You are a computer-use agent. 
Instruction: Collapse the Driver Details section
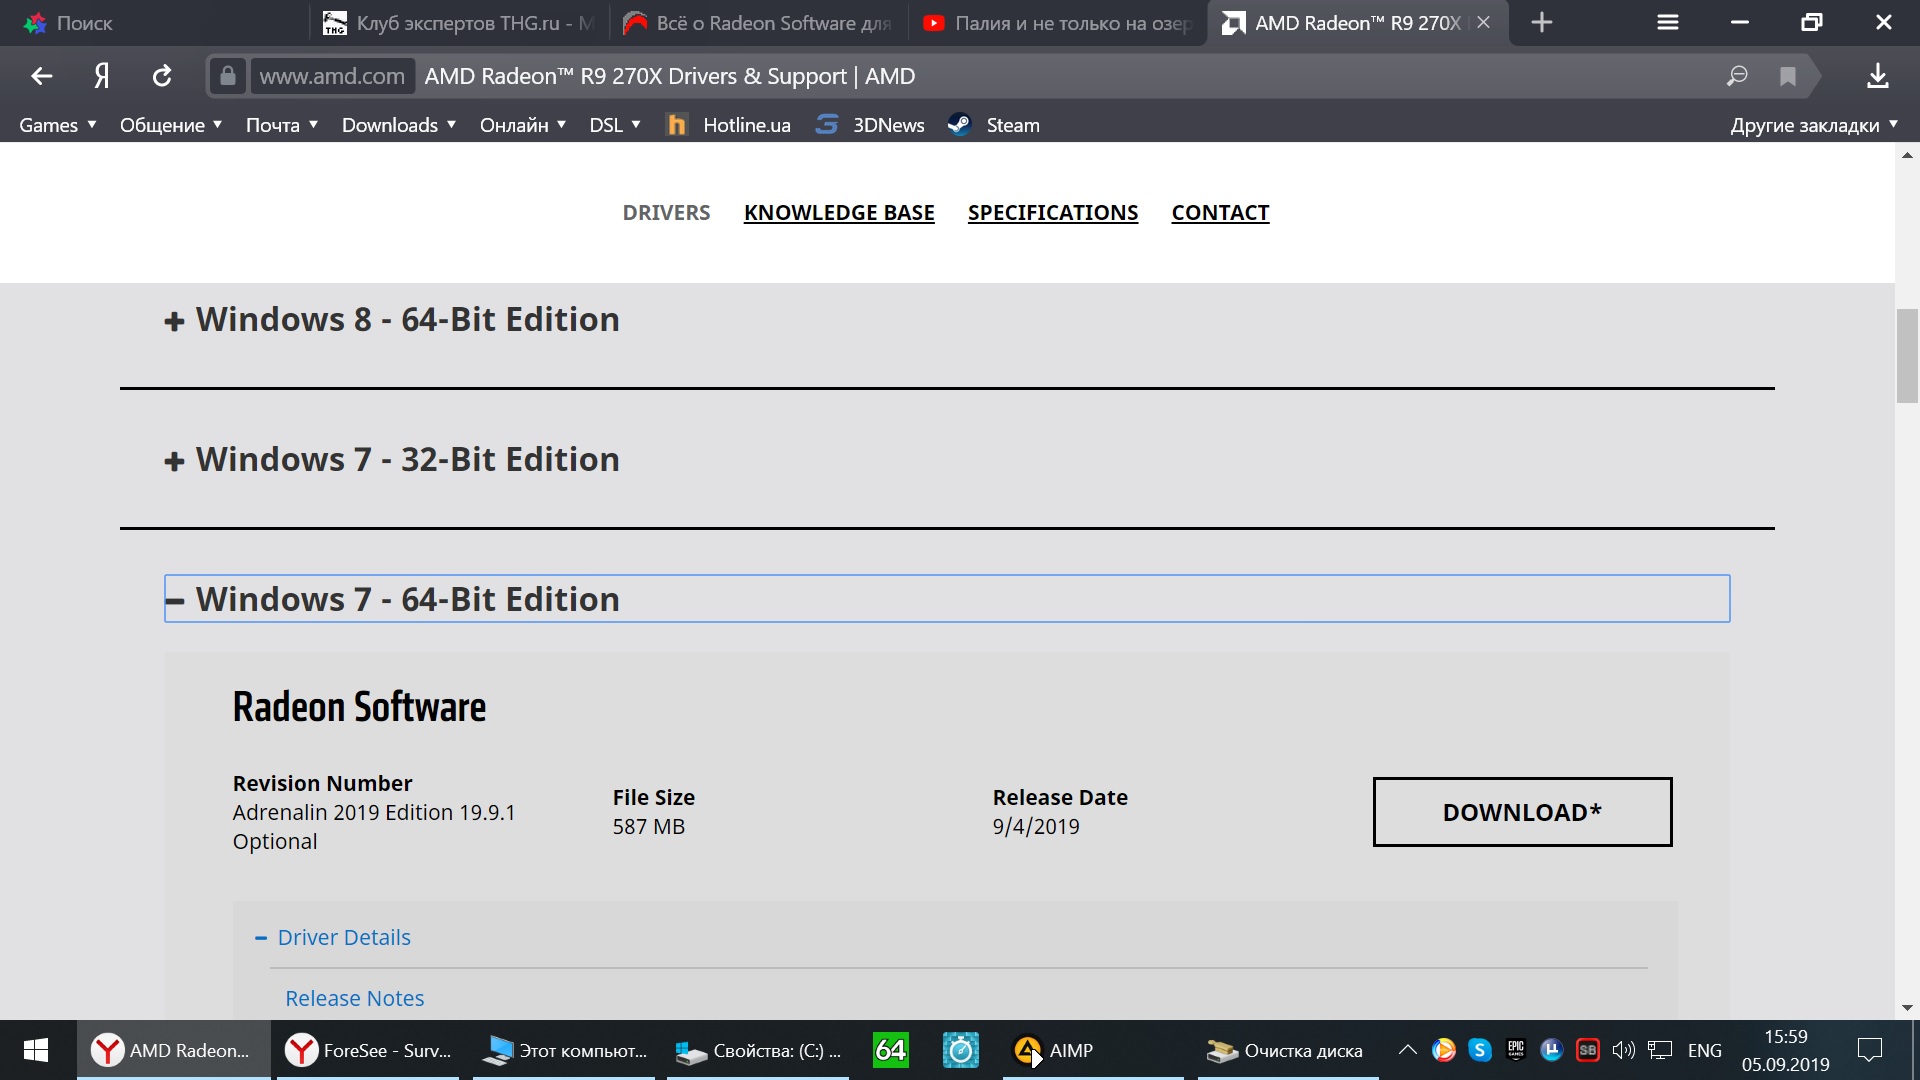tap(343, 937)
